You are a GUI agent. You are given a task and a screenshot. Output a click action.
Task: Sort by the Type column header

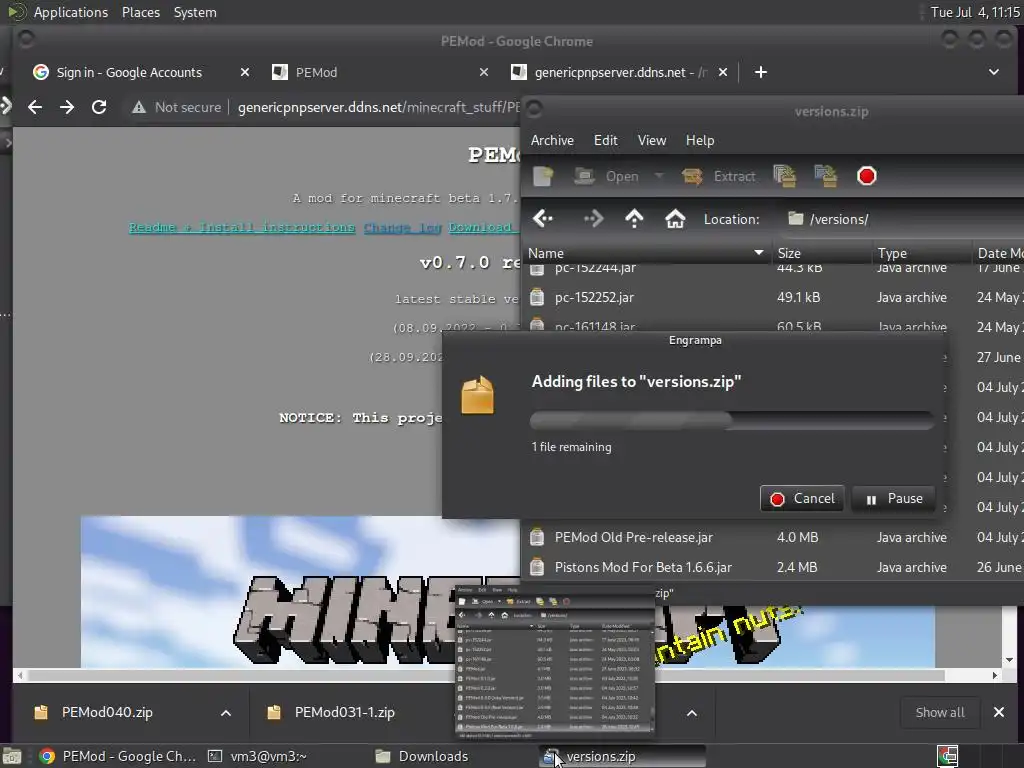point(921,253)
